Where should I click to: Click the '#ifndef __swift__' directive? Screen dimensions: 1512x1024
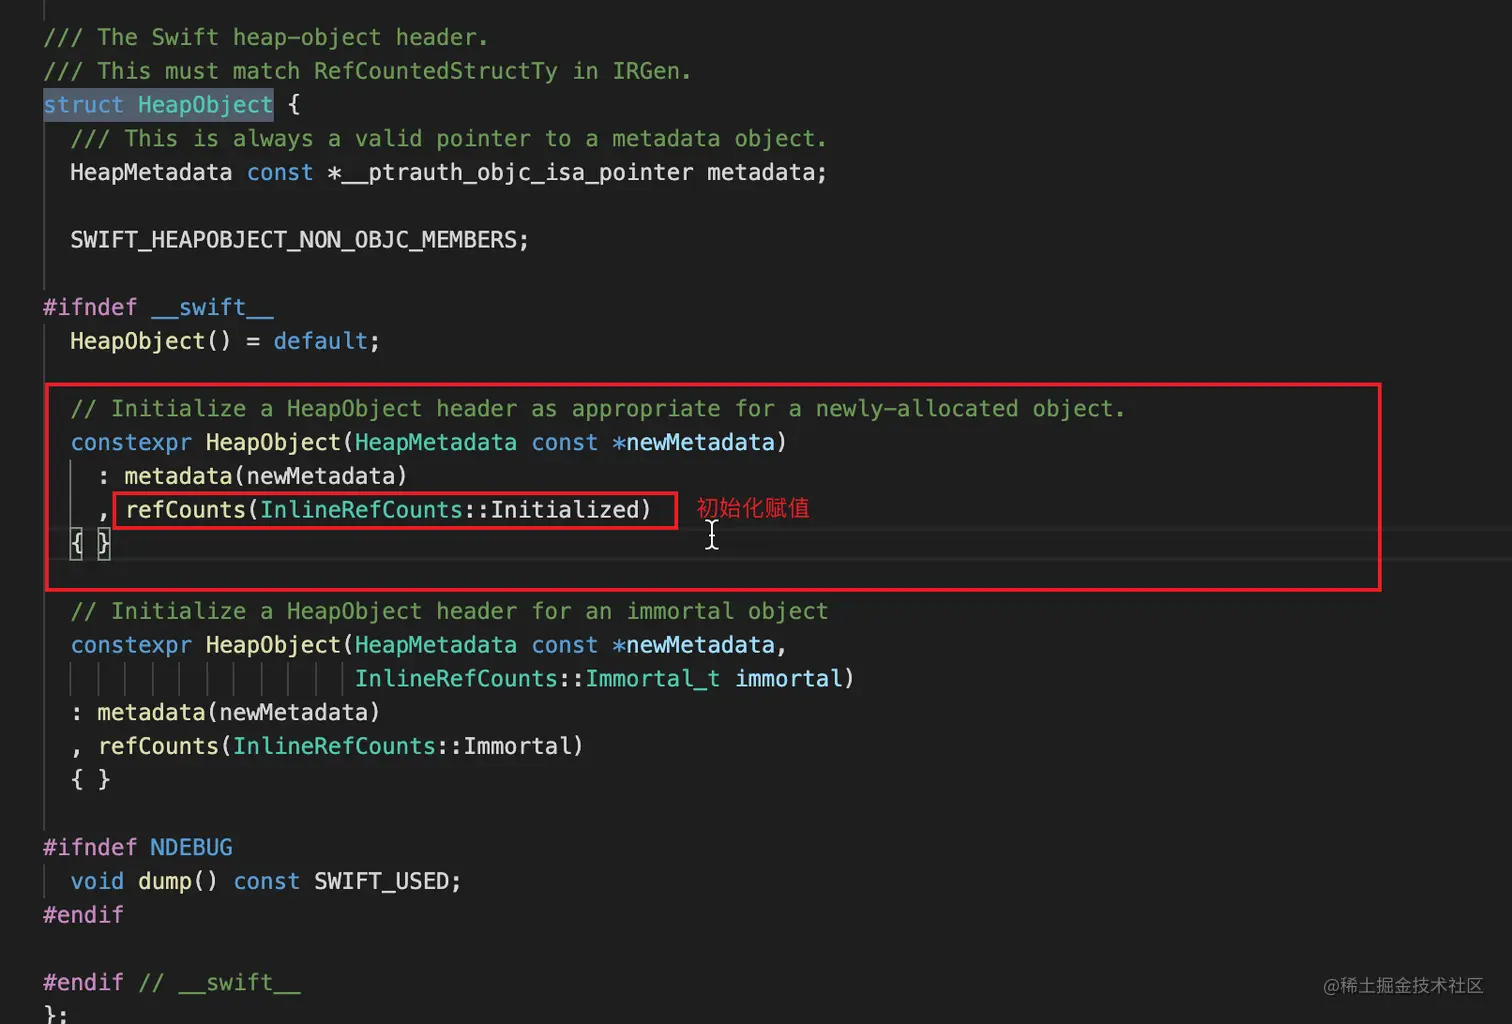[x=158, y=308]
